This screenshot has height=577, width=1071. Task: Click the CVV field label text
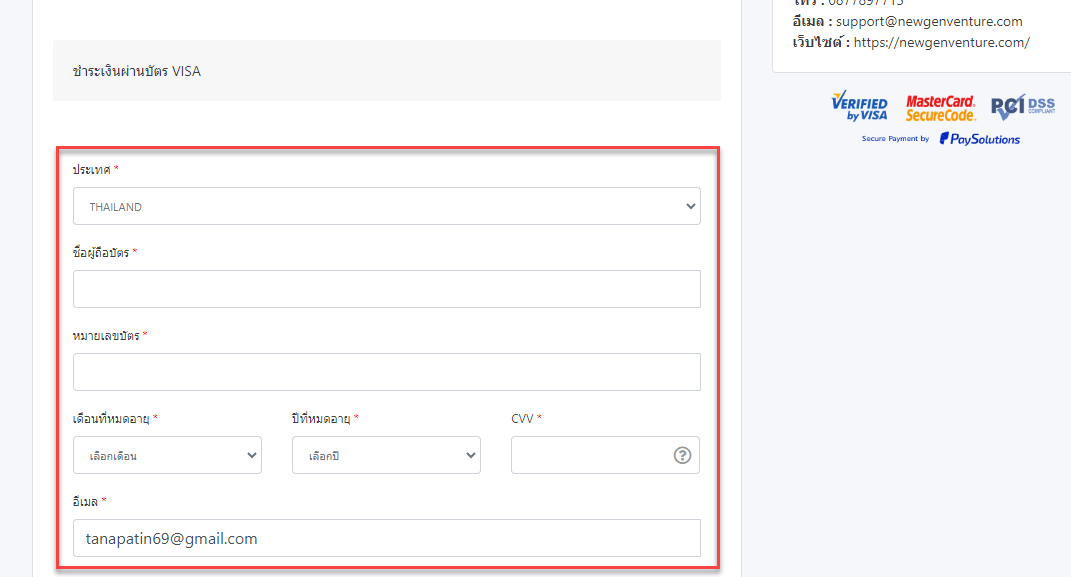click(522, 419)
